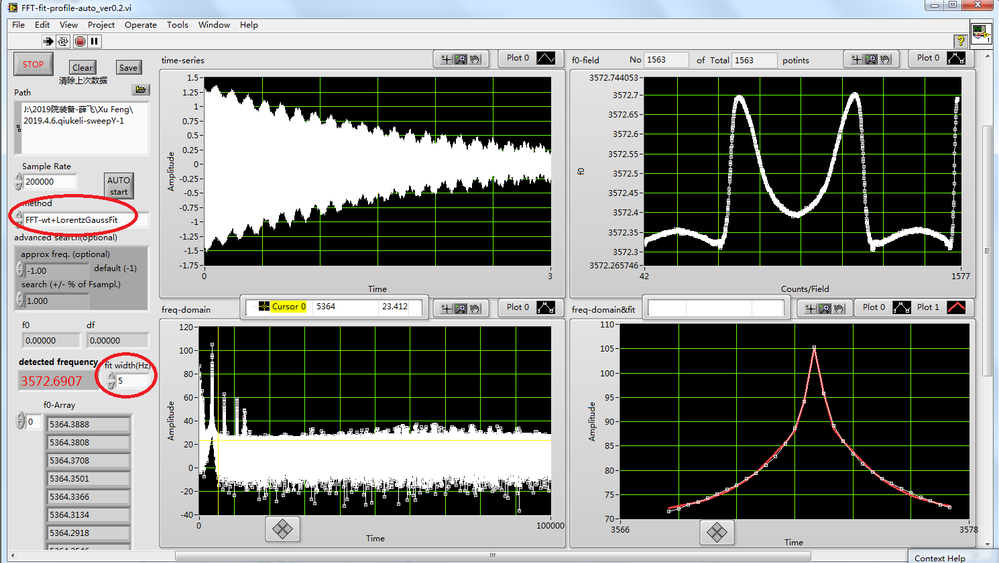
Task: Click the Run arrow in the toolbar
Action: 48,41
